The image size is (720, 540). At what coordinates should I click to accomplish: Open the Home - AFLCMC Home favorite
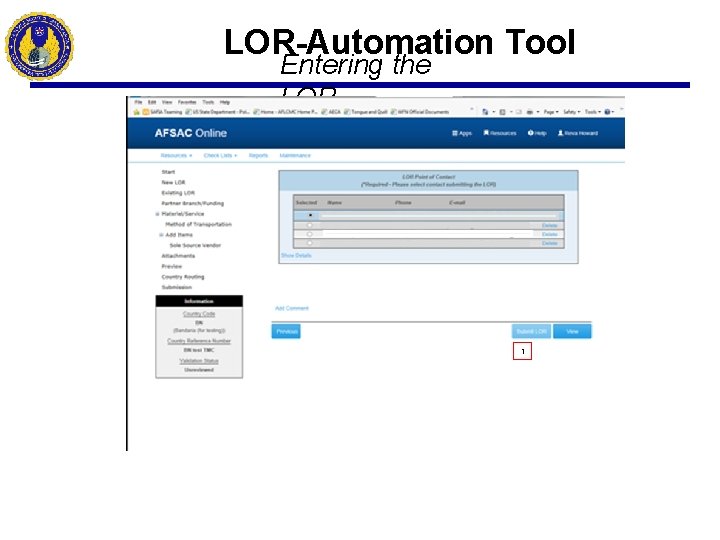click(x=285, y=112)
